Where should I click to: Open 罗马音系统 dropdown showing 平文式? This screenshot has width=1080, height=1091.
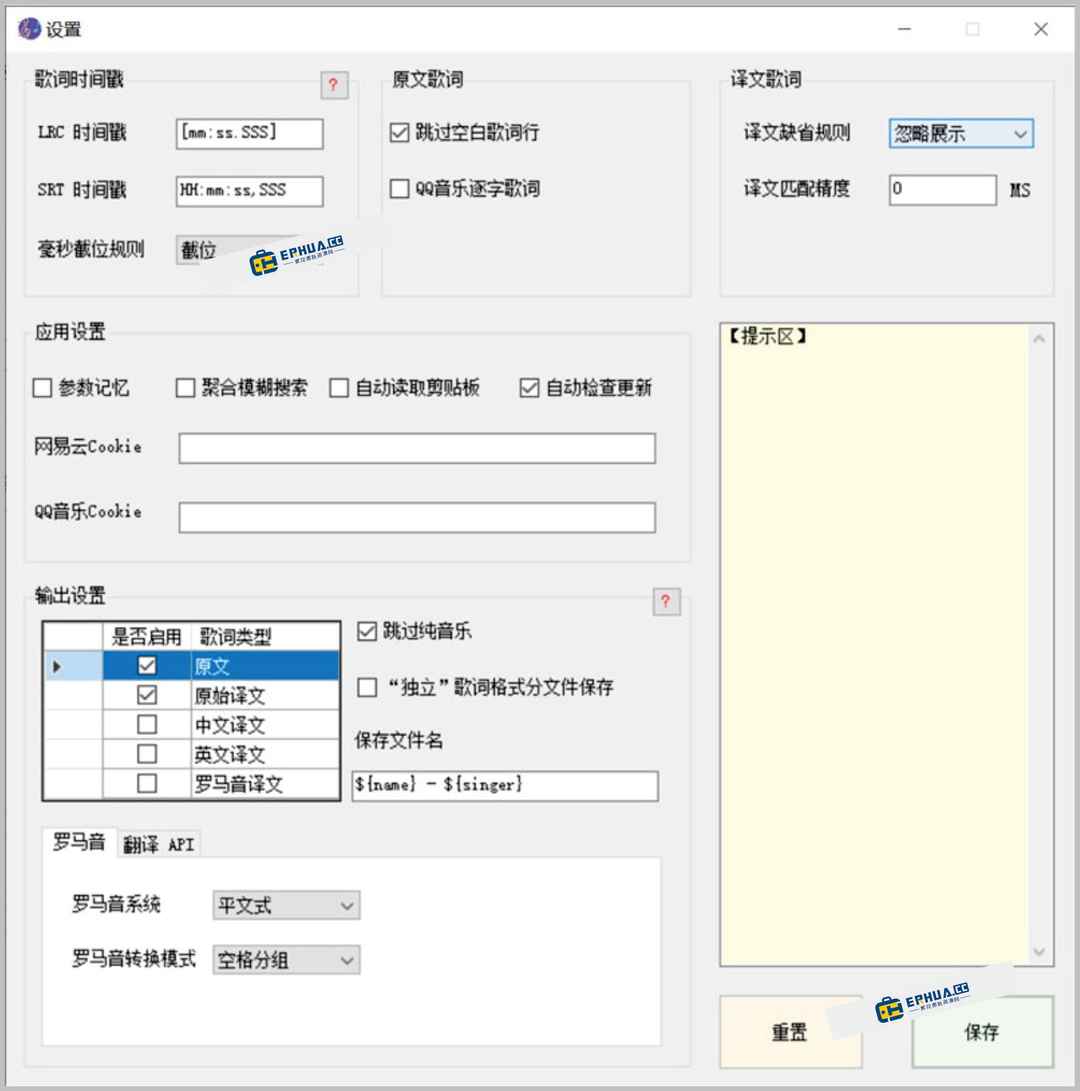click(x=286, y=905)
